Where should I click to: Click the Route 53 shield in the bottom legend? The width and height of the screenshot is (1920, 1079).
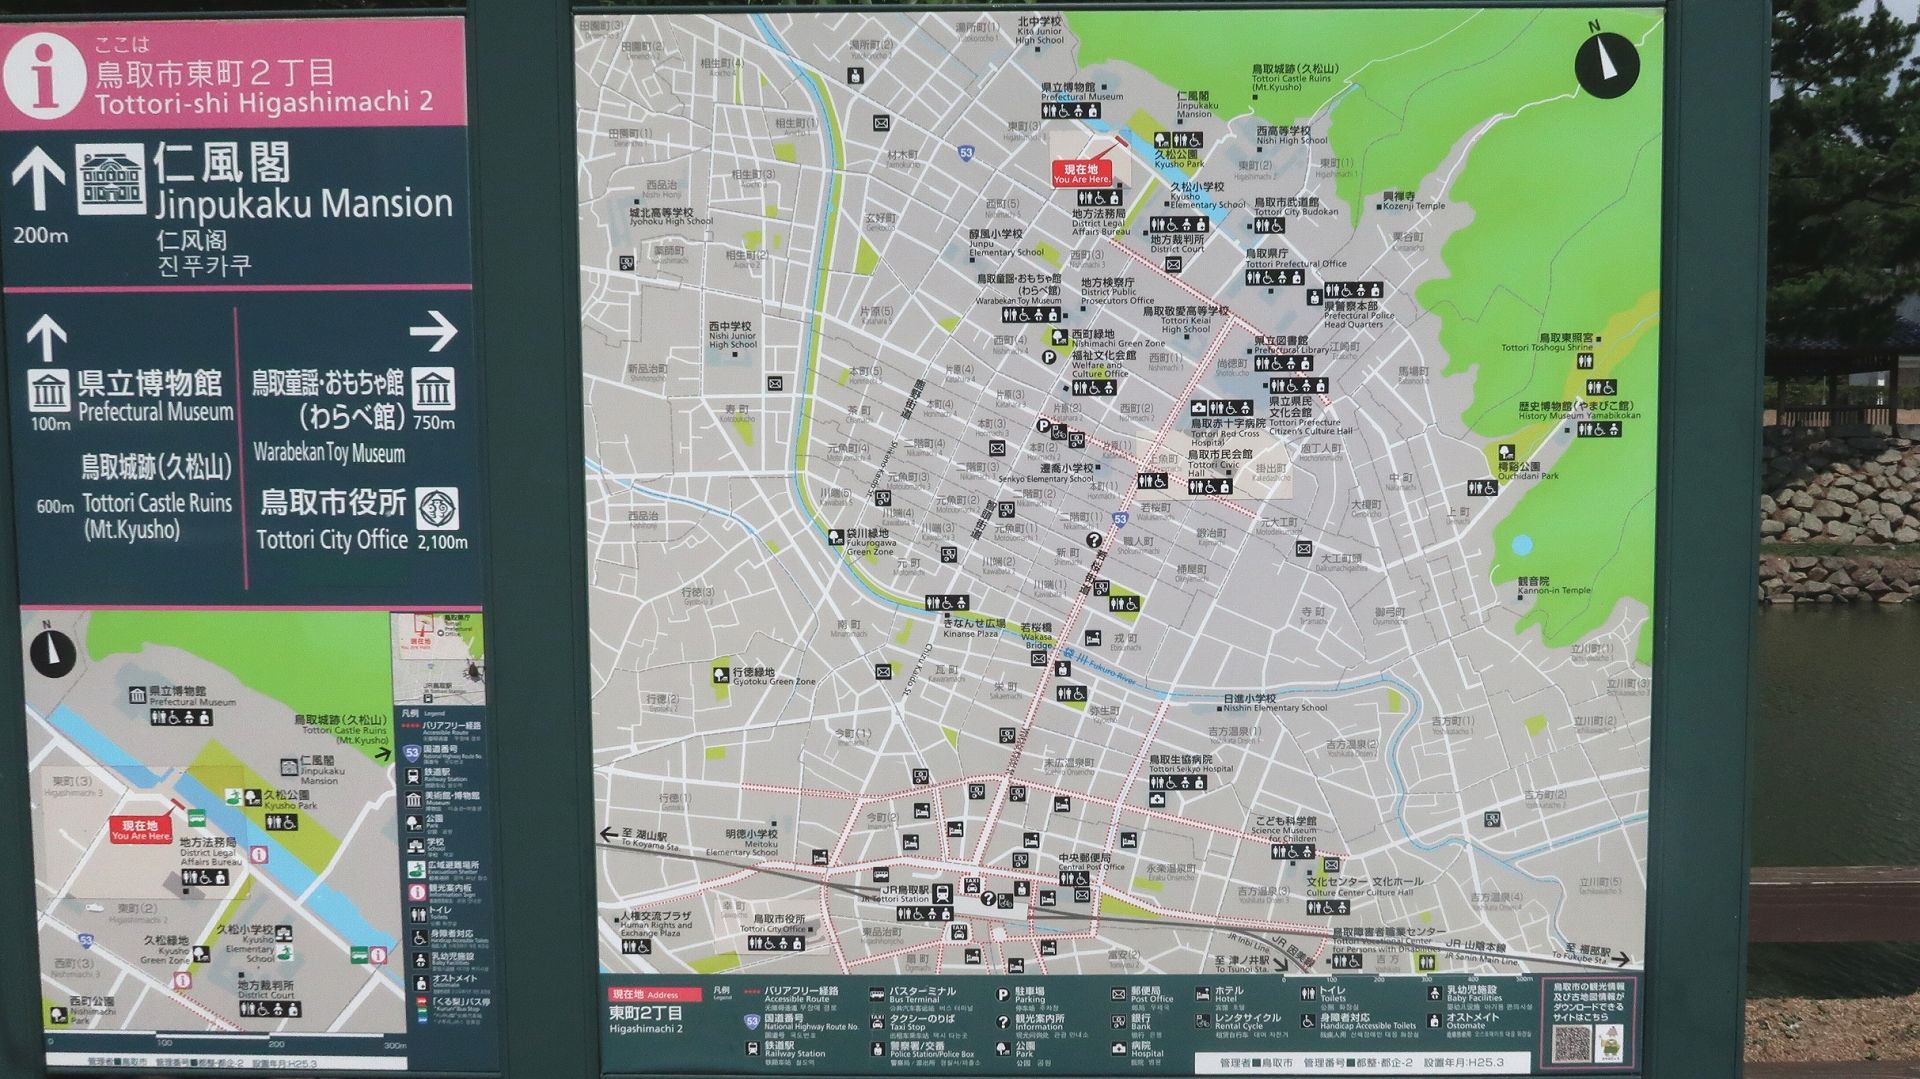point(751,1021)
